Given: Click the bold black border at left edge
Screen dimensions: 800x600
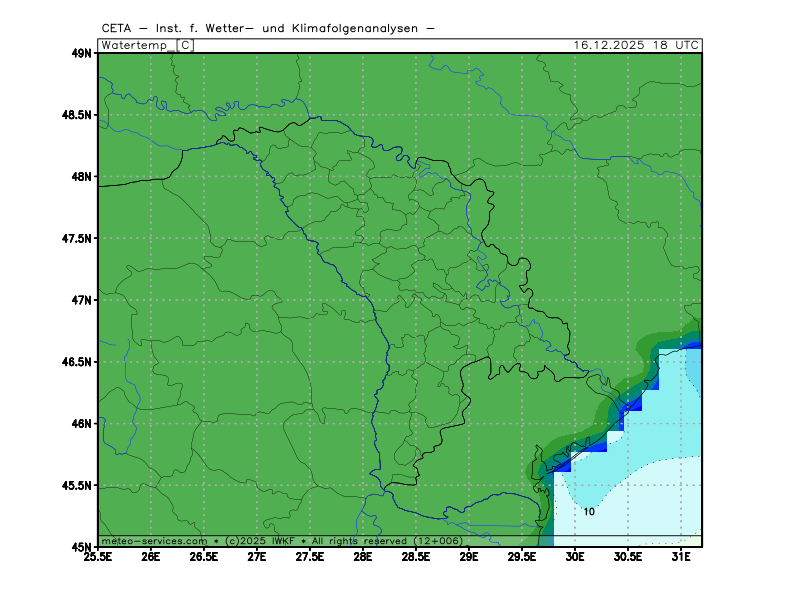Looking at the screenshot, I should (130, 183).
